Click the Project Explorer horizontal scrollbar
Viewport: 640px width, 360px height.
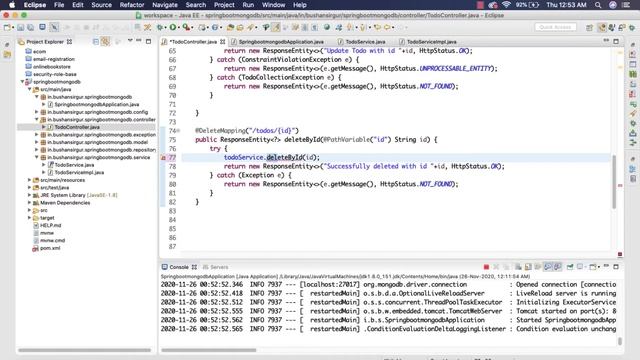coord(84,350)
